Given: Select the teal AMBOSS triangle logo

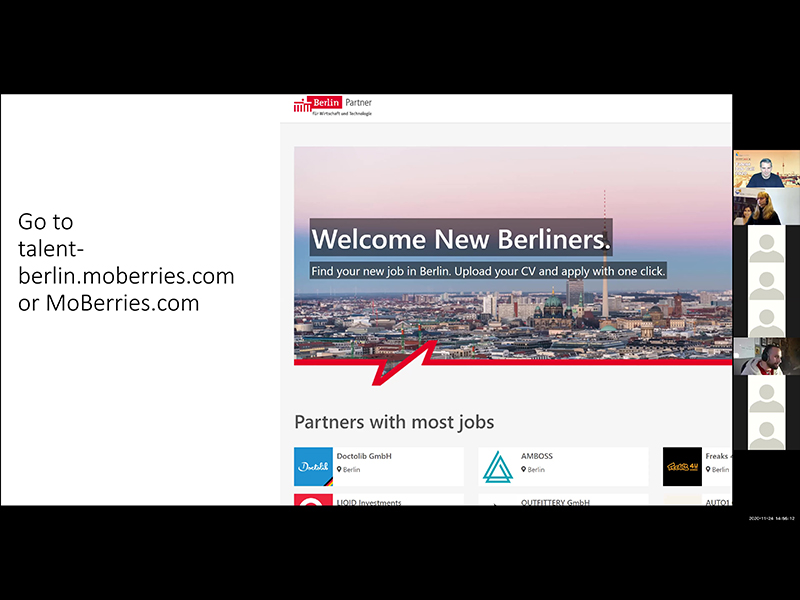Looking at the screenshot, I should click(x=497, y=466).
